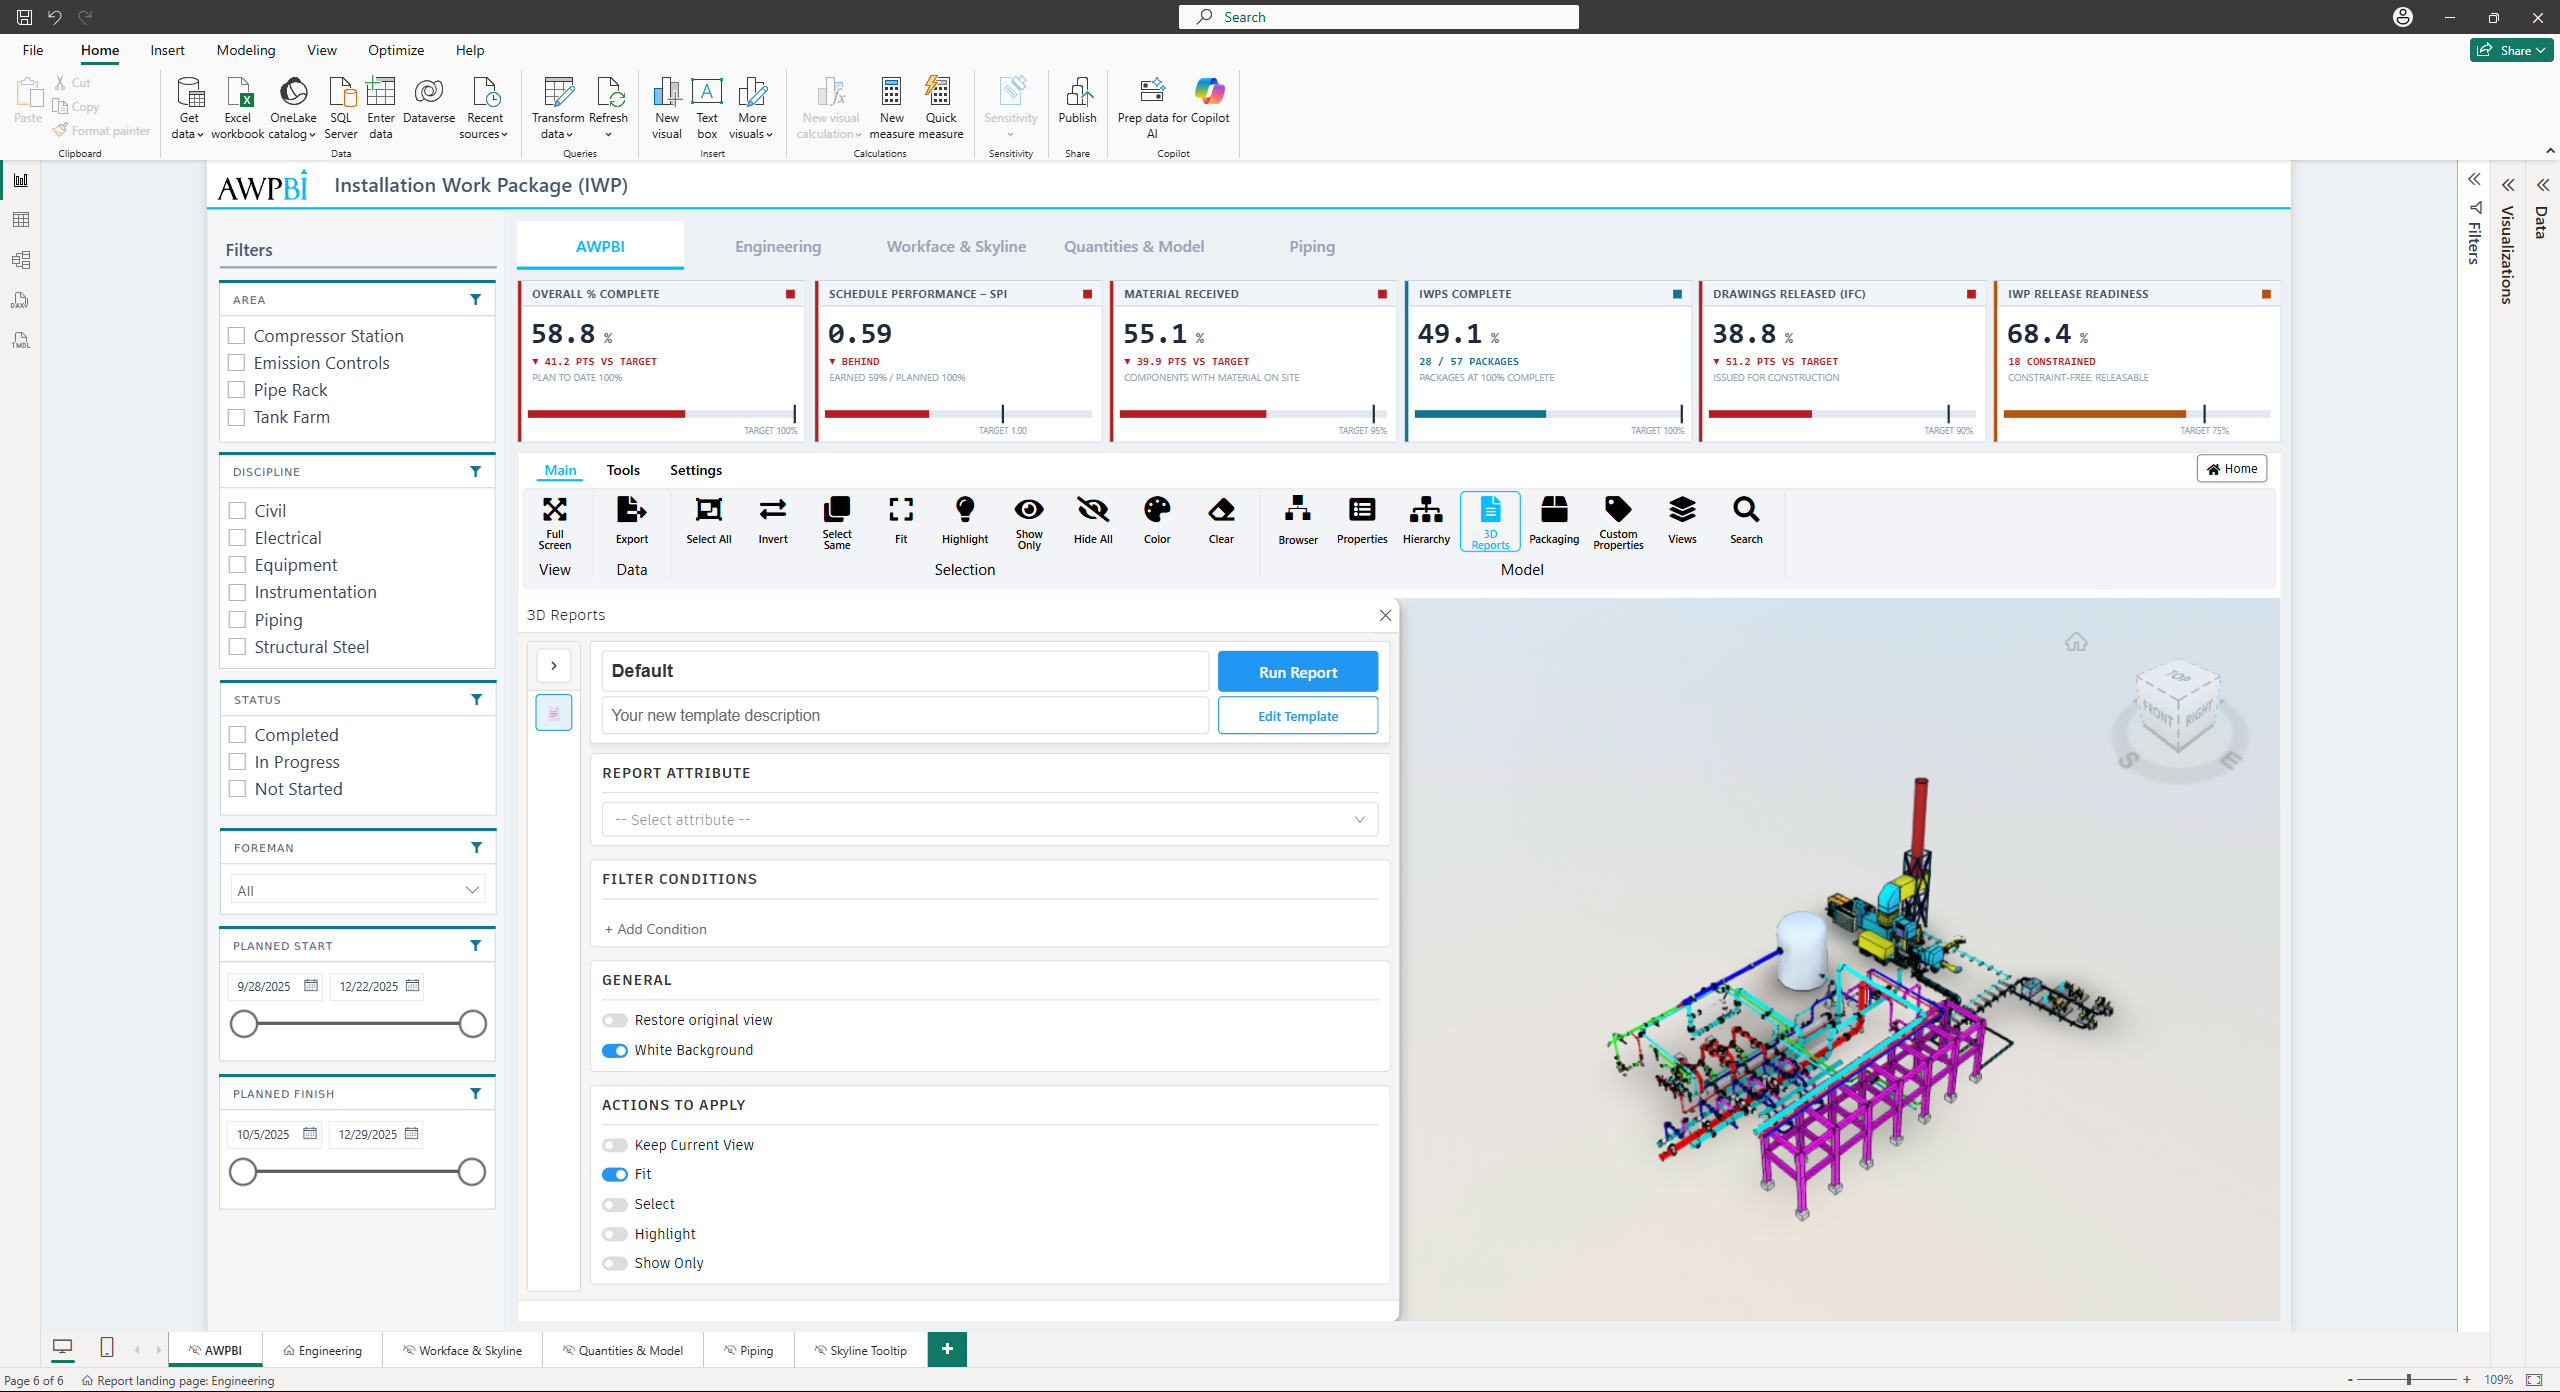Turn off White Background switch
The width and height of the screenshot is (2560, 1392).
[614, 1050]
